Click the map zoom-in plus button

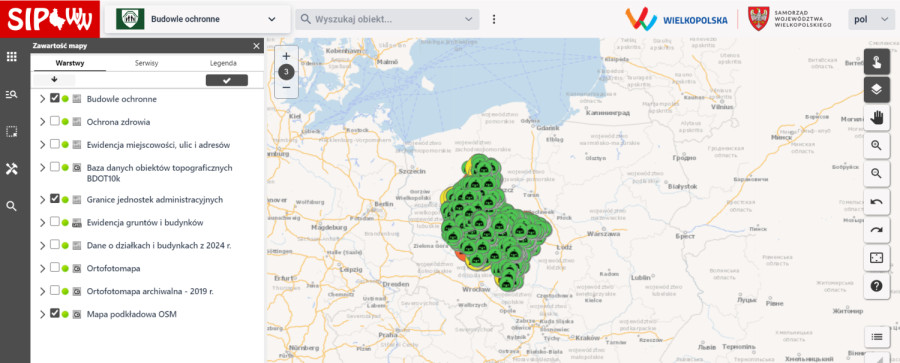pos(286,56)
